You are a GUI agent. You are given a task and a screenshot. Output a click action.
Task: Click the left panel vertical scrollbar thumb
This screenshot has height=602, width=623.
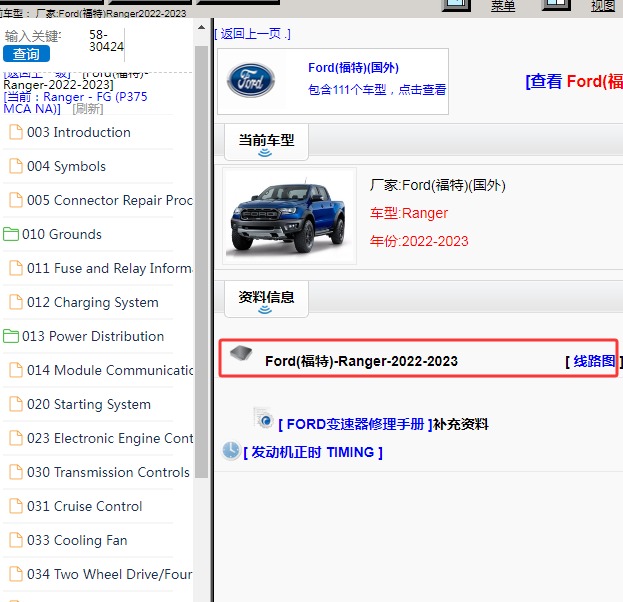pos(201,262)
